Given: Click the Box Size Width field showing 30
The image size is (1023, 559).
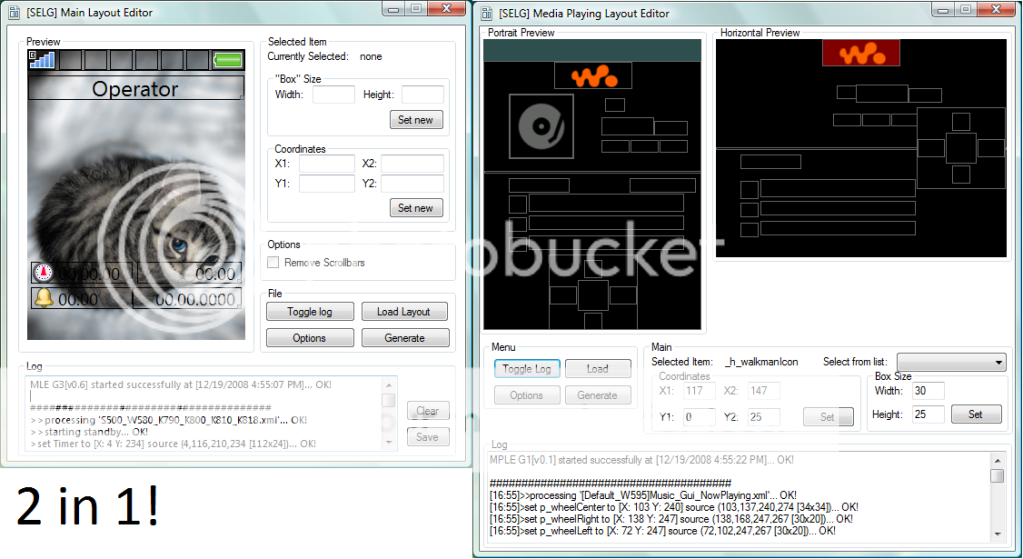Looking at the screenshot, I should pyautogui.click(x=928, y=391).
